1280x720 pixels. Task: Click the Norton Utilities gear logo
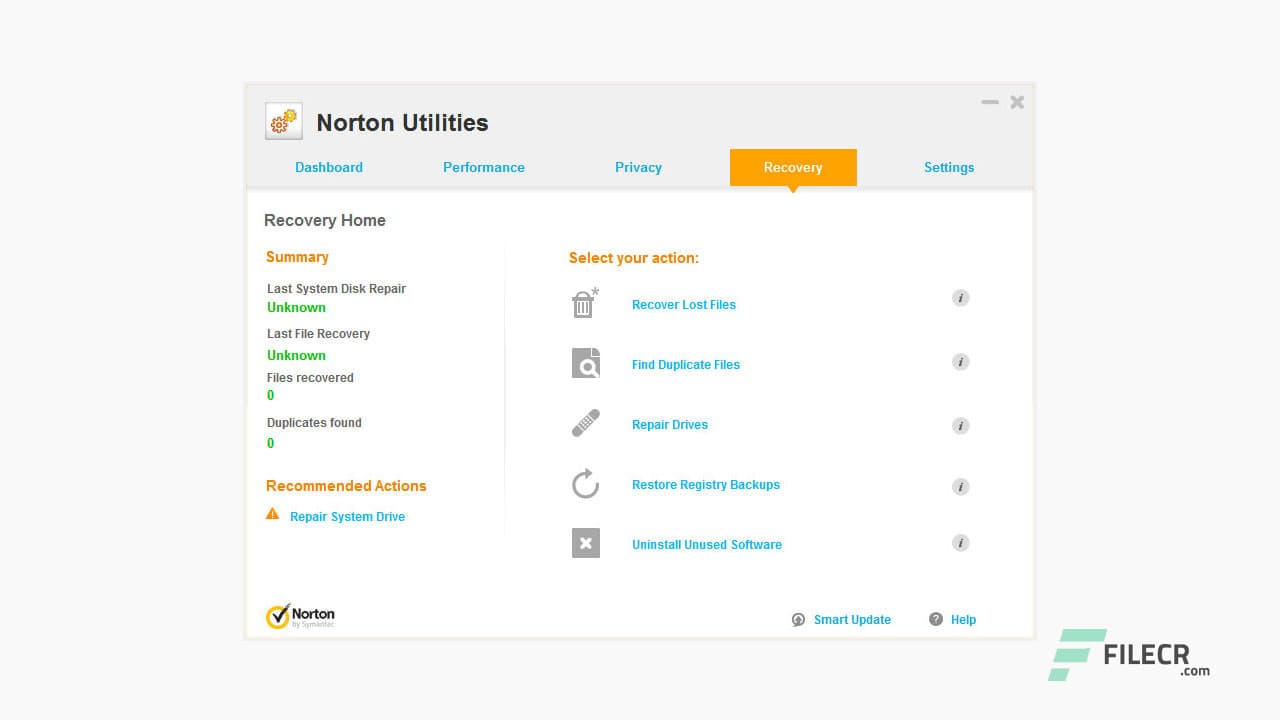click(283, 120)
